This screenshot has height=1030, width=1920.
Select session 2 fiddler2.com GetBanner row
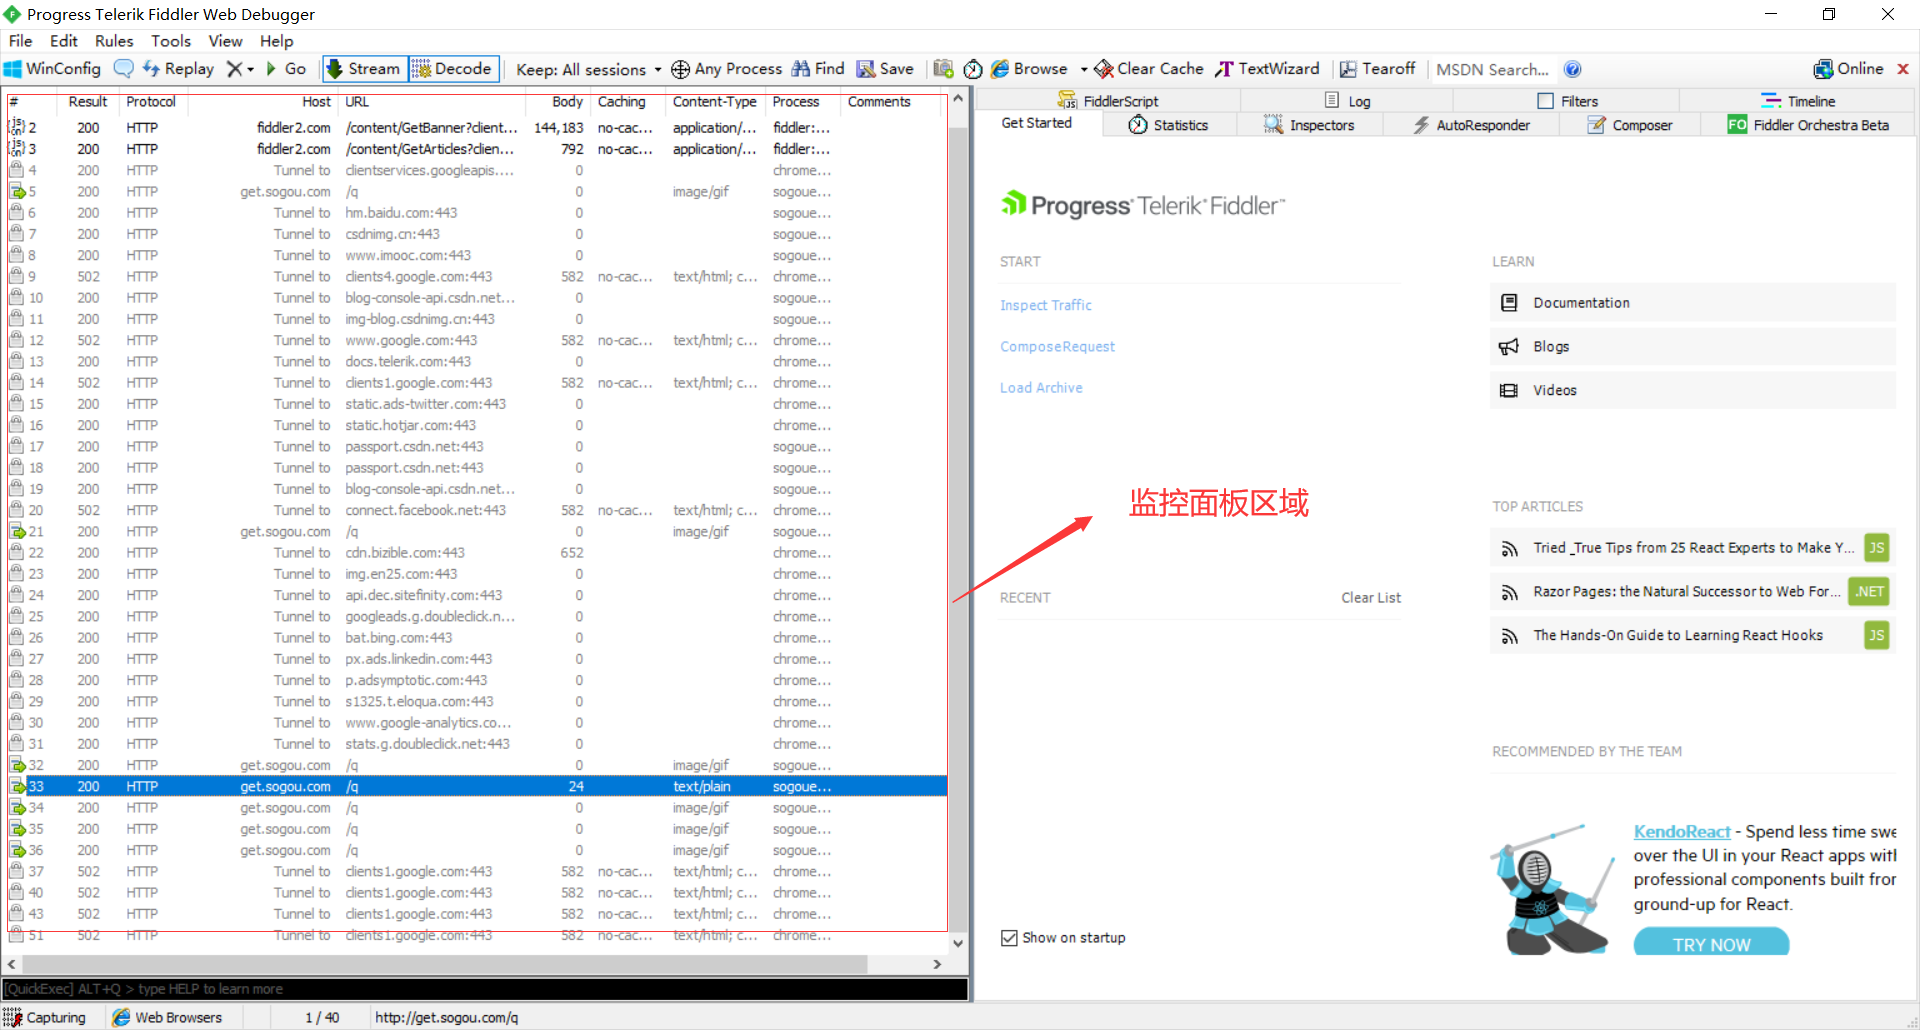pos(476,127)
